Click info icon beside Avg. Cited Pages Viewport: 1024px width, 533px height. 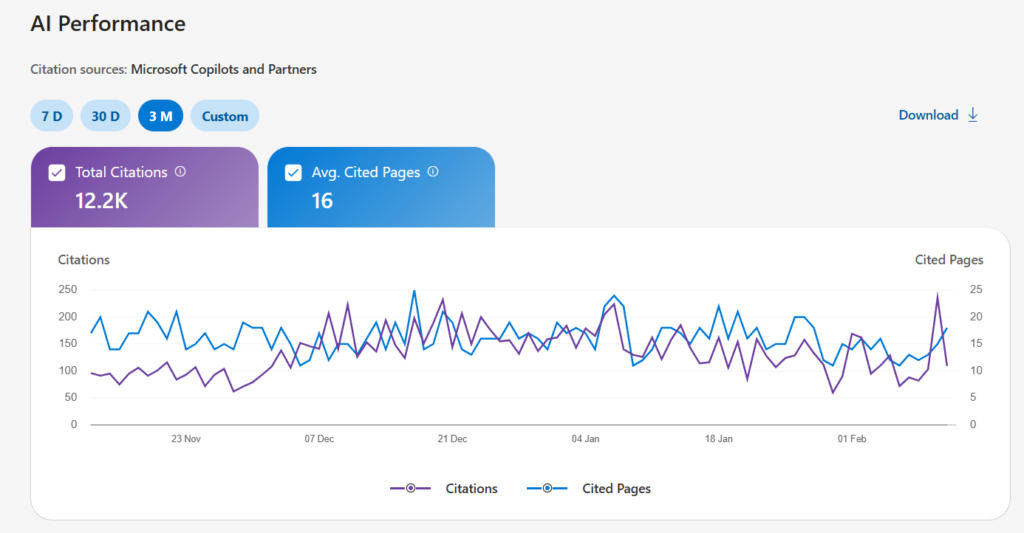(x=433, y=172)
